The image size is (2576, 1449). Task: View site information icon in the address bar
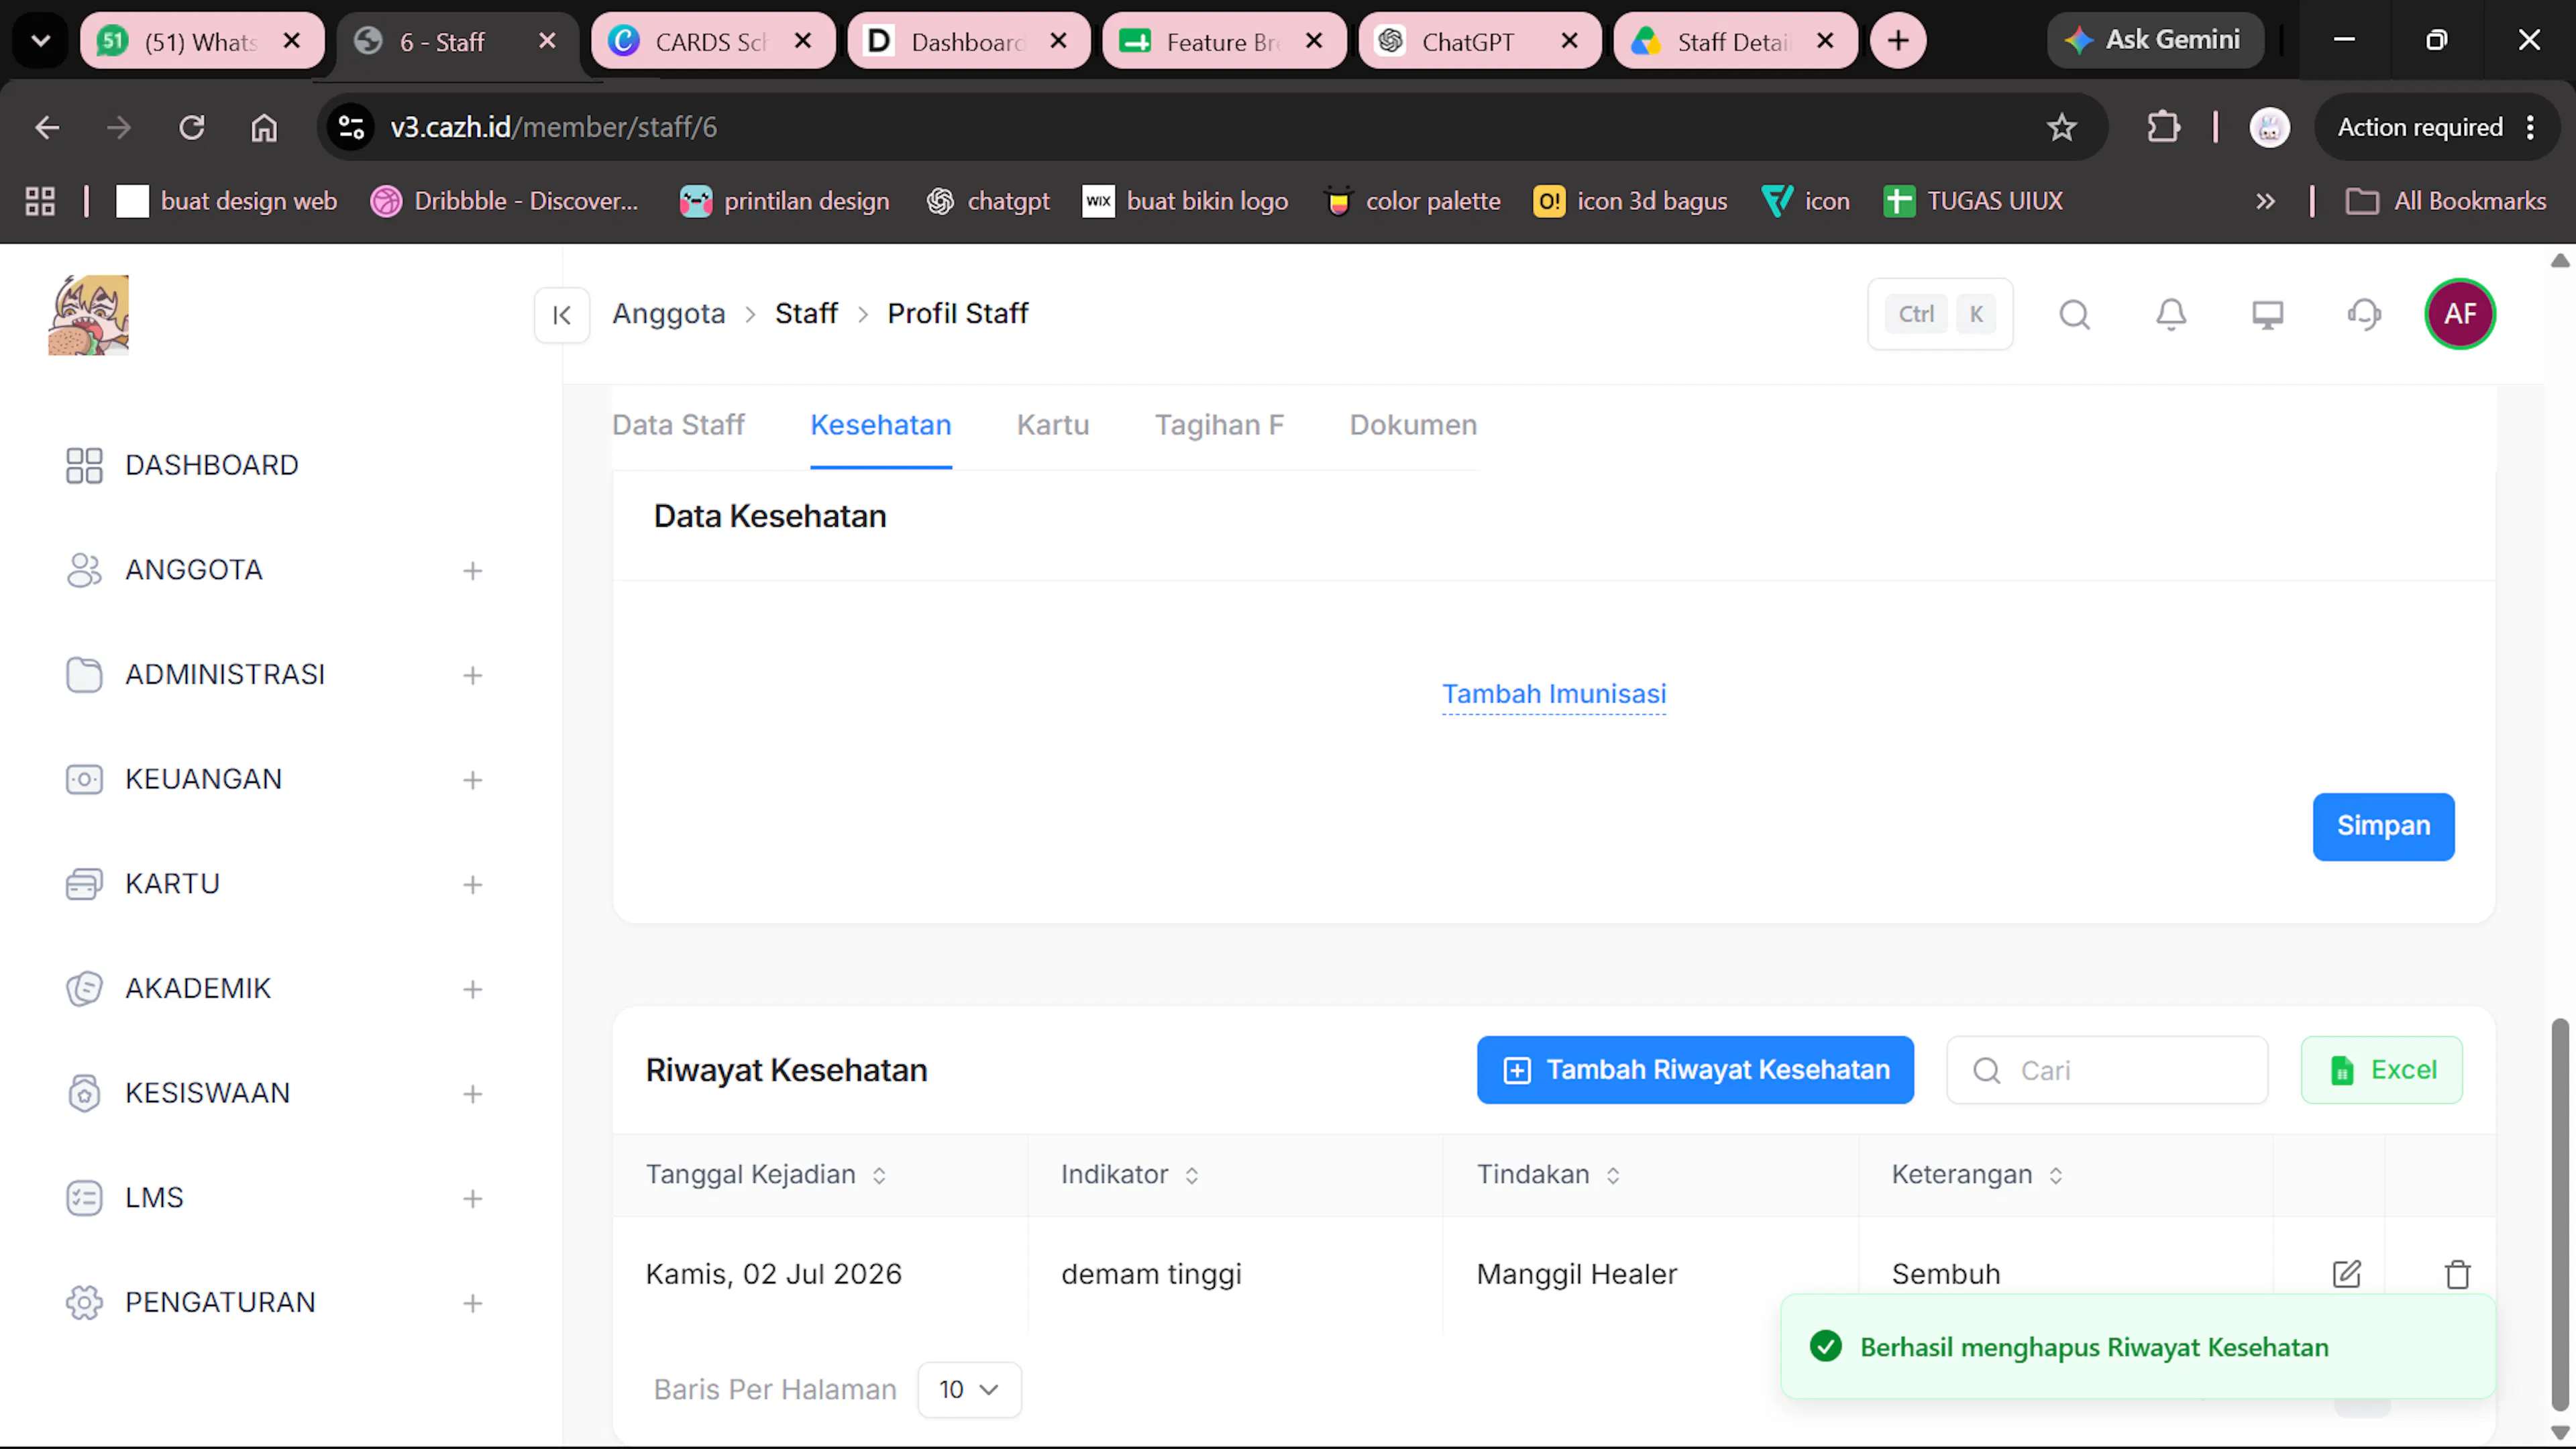tap(351, 127)
